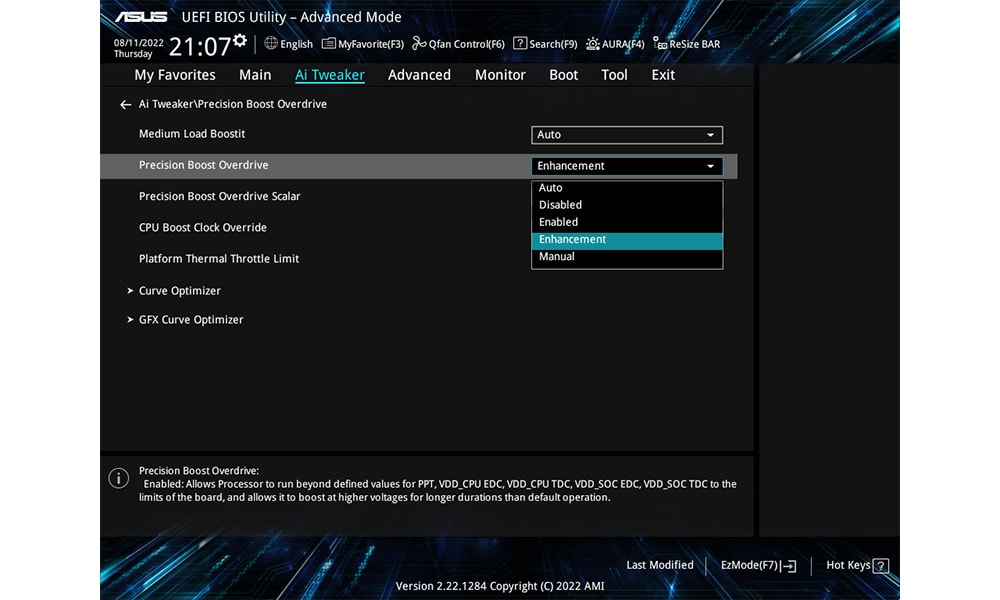This screenshot has width=1000, height=600.
Task: Open Qfan Control fan icon
Action: [419, 43]
